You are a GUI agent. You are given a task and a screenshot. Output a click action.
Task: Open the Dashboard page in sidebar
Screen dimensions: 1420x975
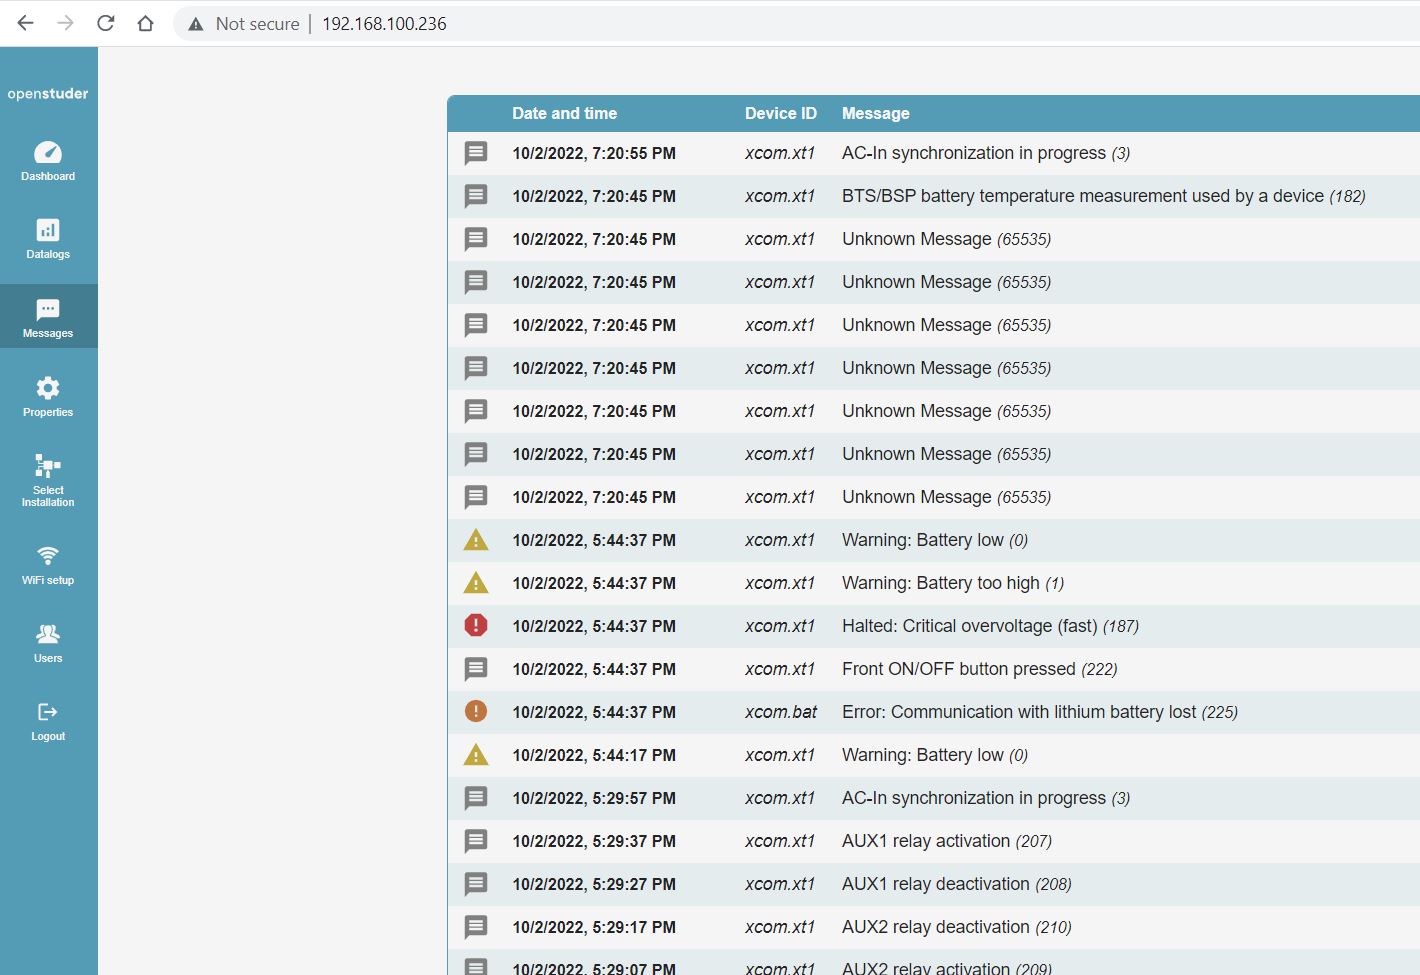[48, 160]
